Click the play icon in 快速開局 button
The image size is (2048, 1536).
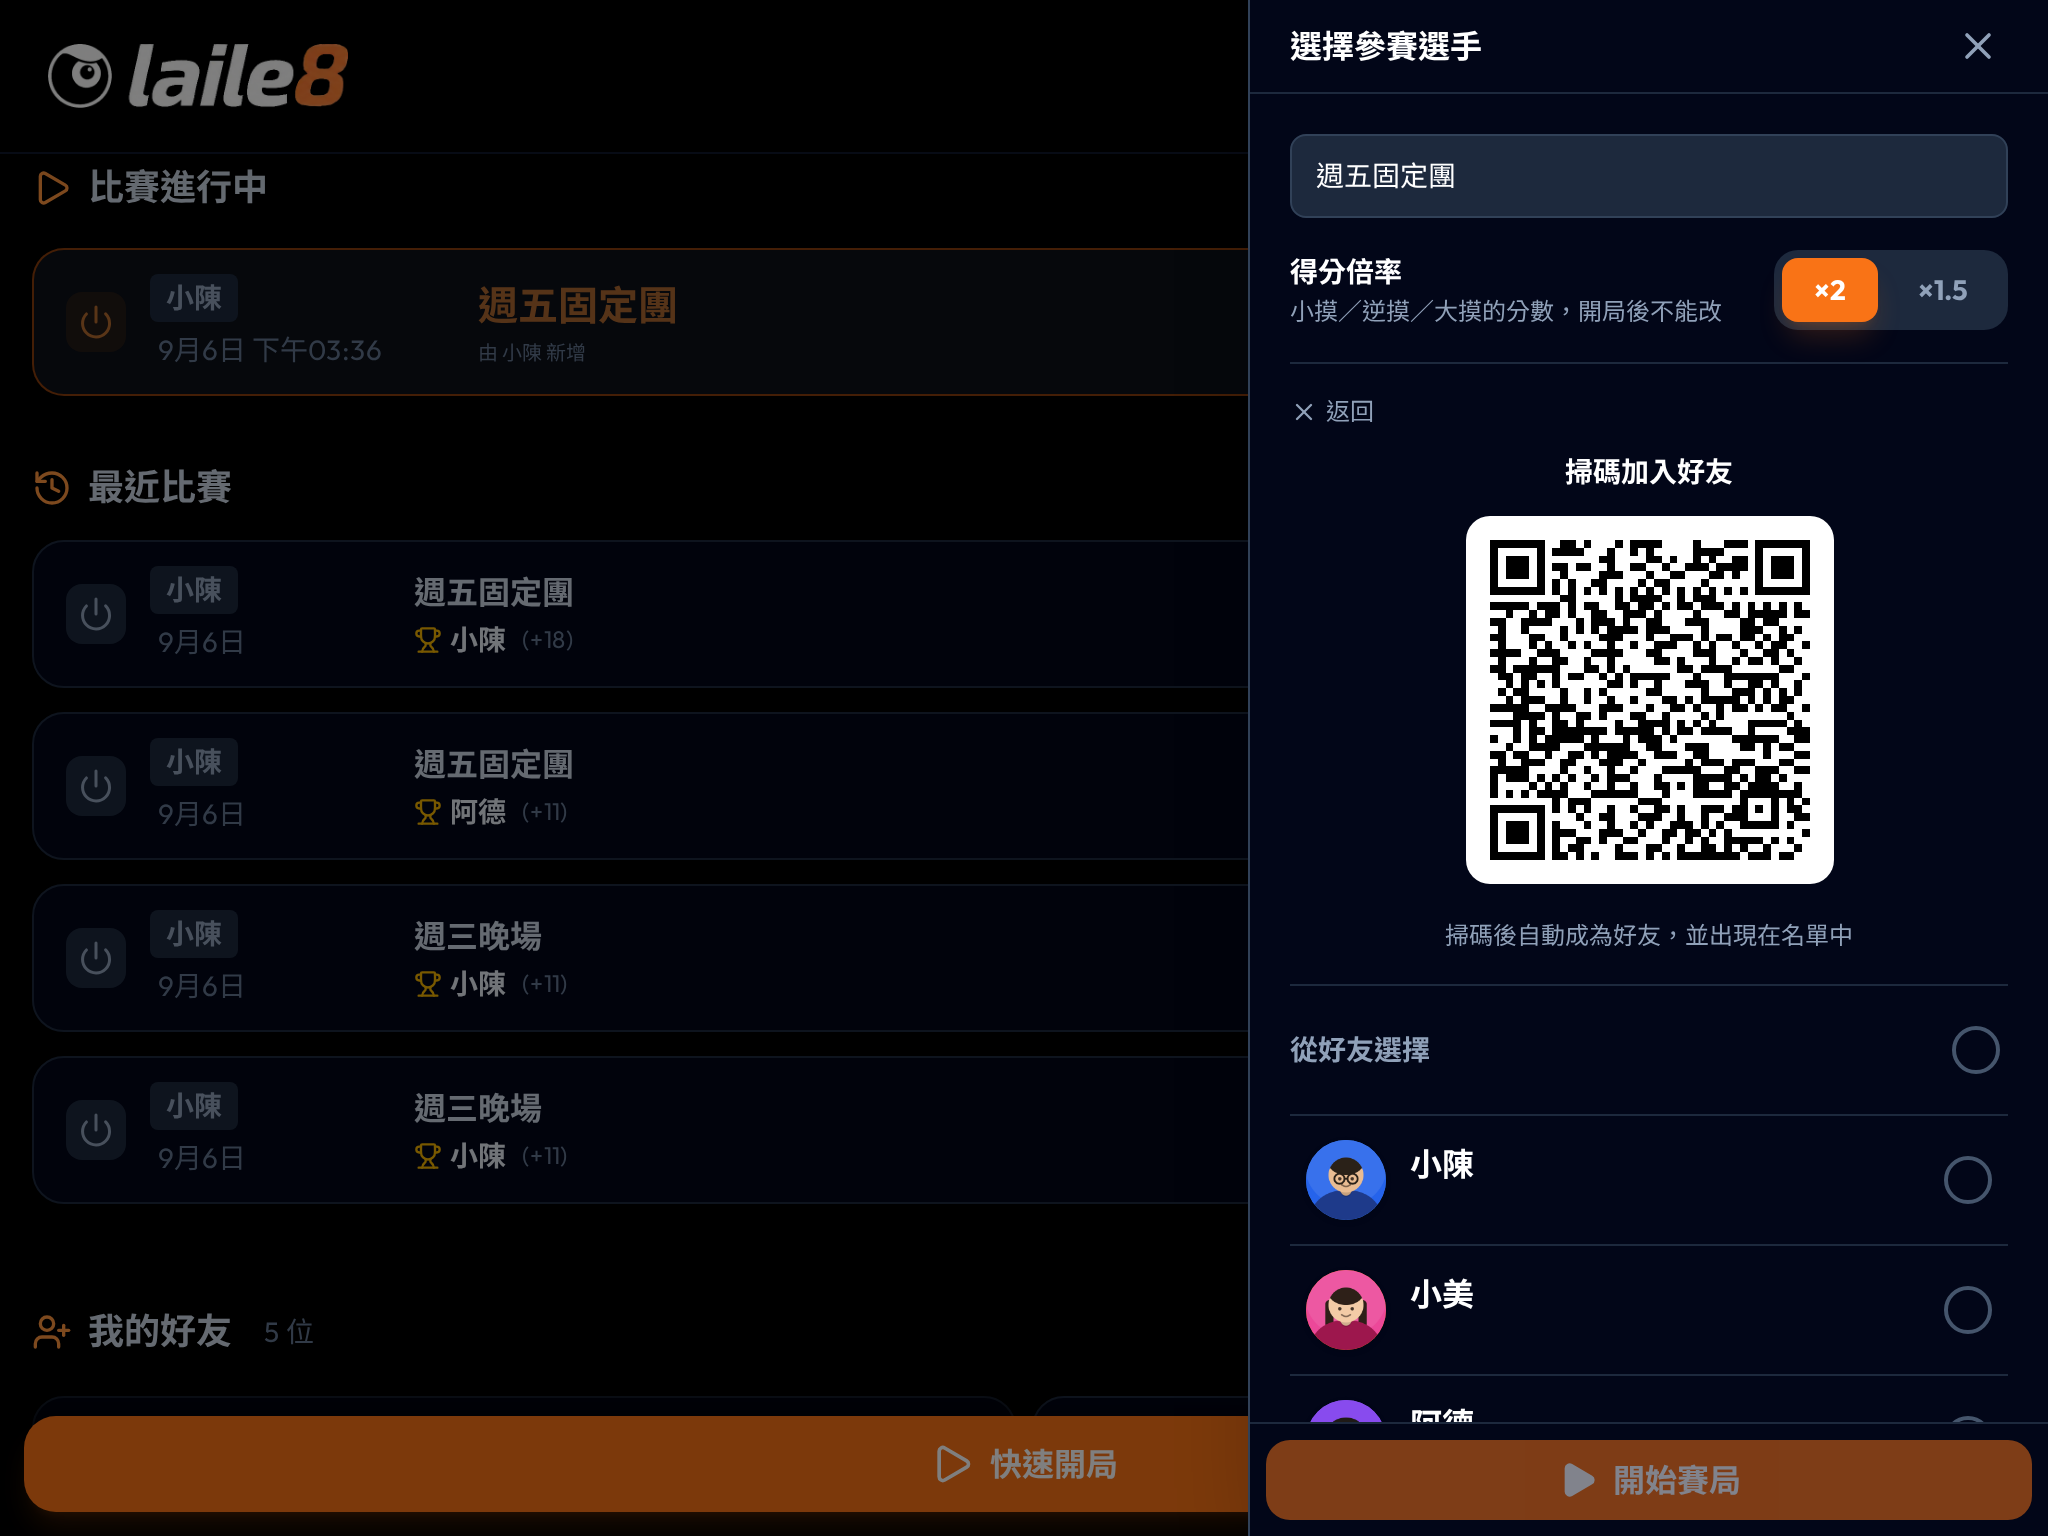952,1464
